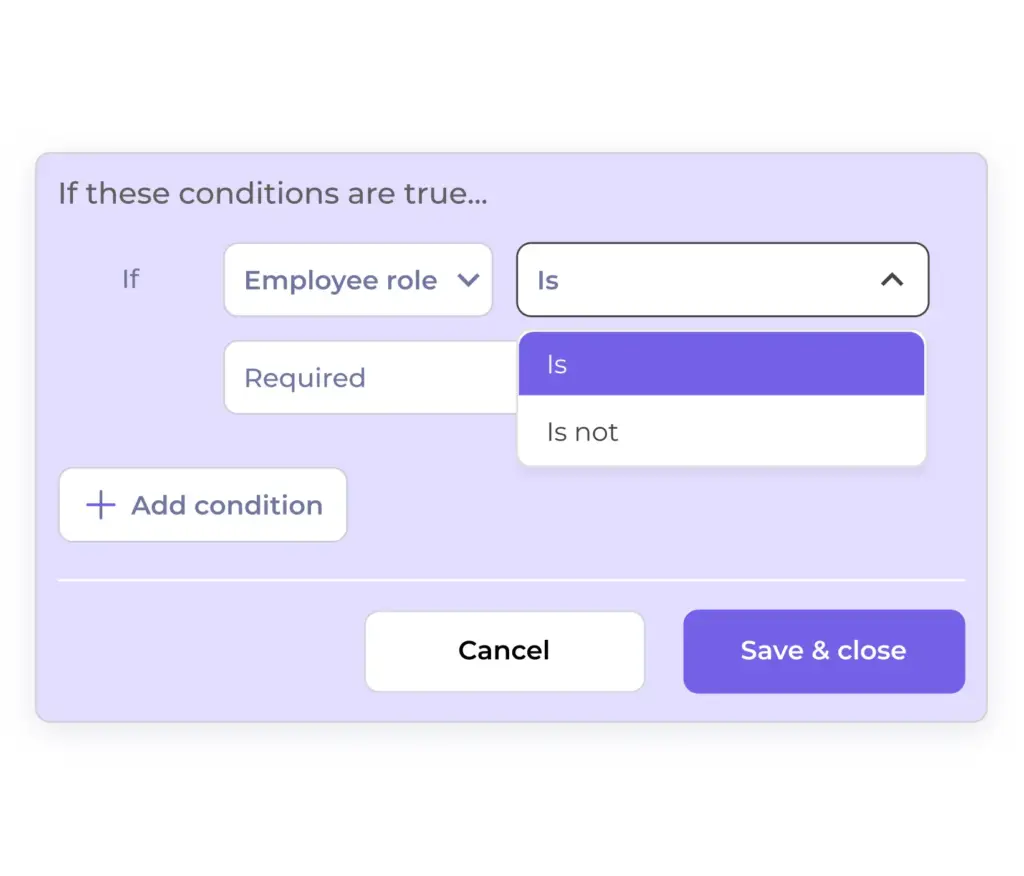Image resolution: width=1024 pixels, height=876 pixels.
Task: Click the "If" label before the condition
Action: pyautogui.click(x=130, y=279)
